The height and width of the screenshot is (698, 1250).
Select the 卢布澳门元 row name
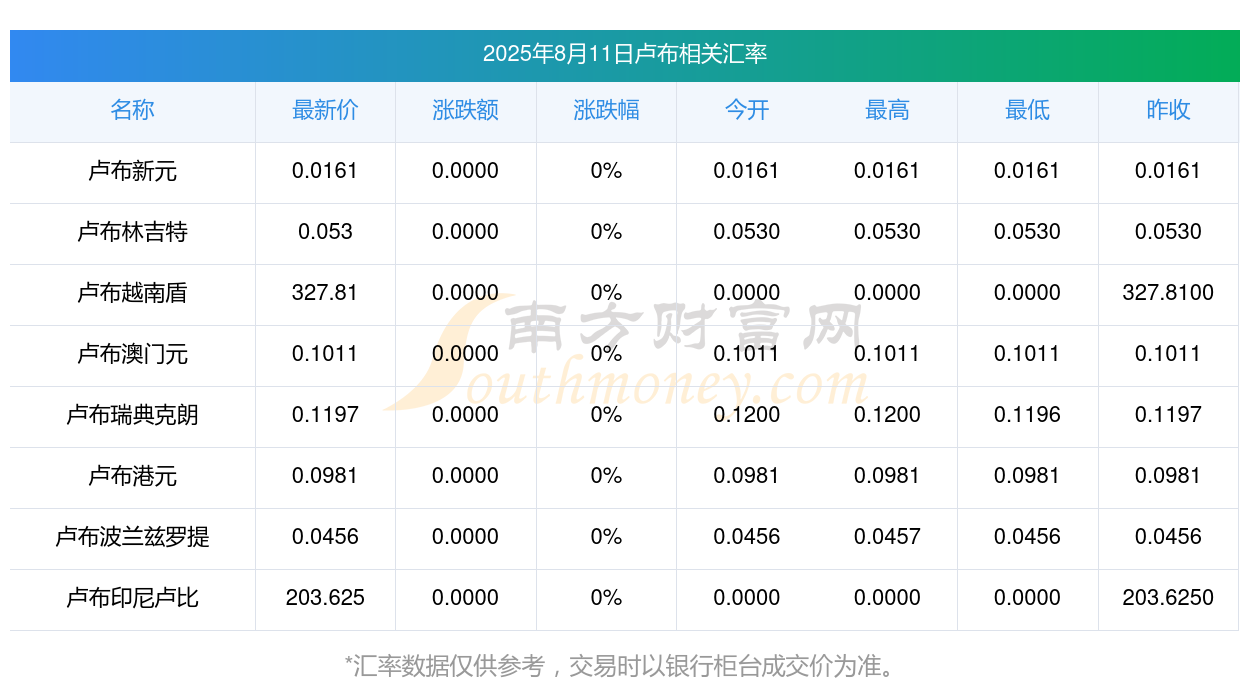point(132,354)
